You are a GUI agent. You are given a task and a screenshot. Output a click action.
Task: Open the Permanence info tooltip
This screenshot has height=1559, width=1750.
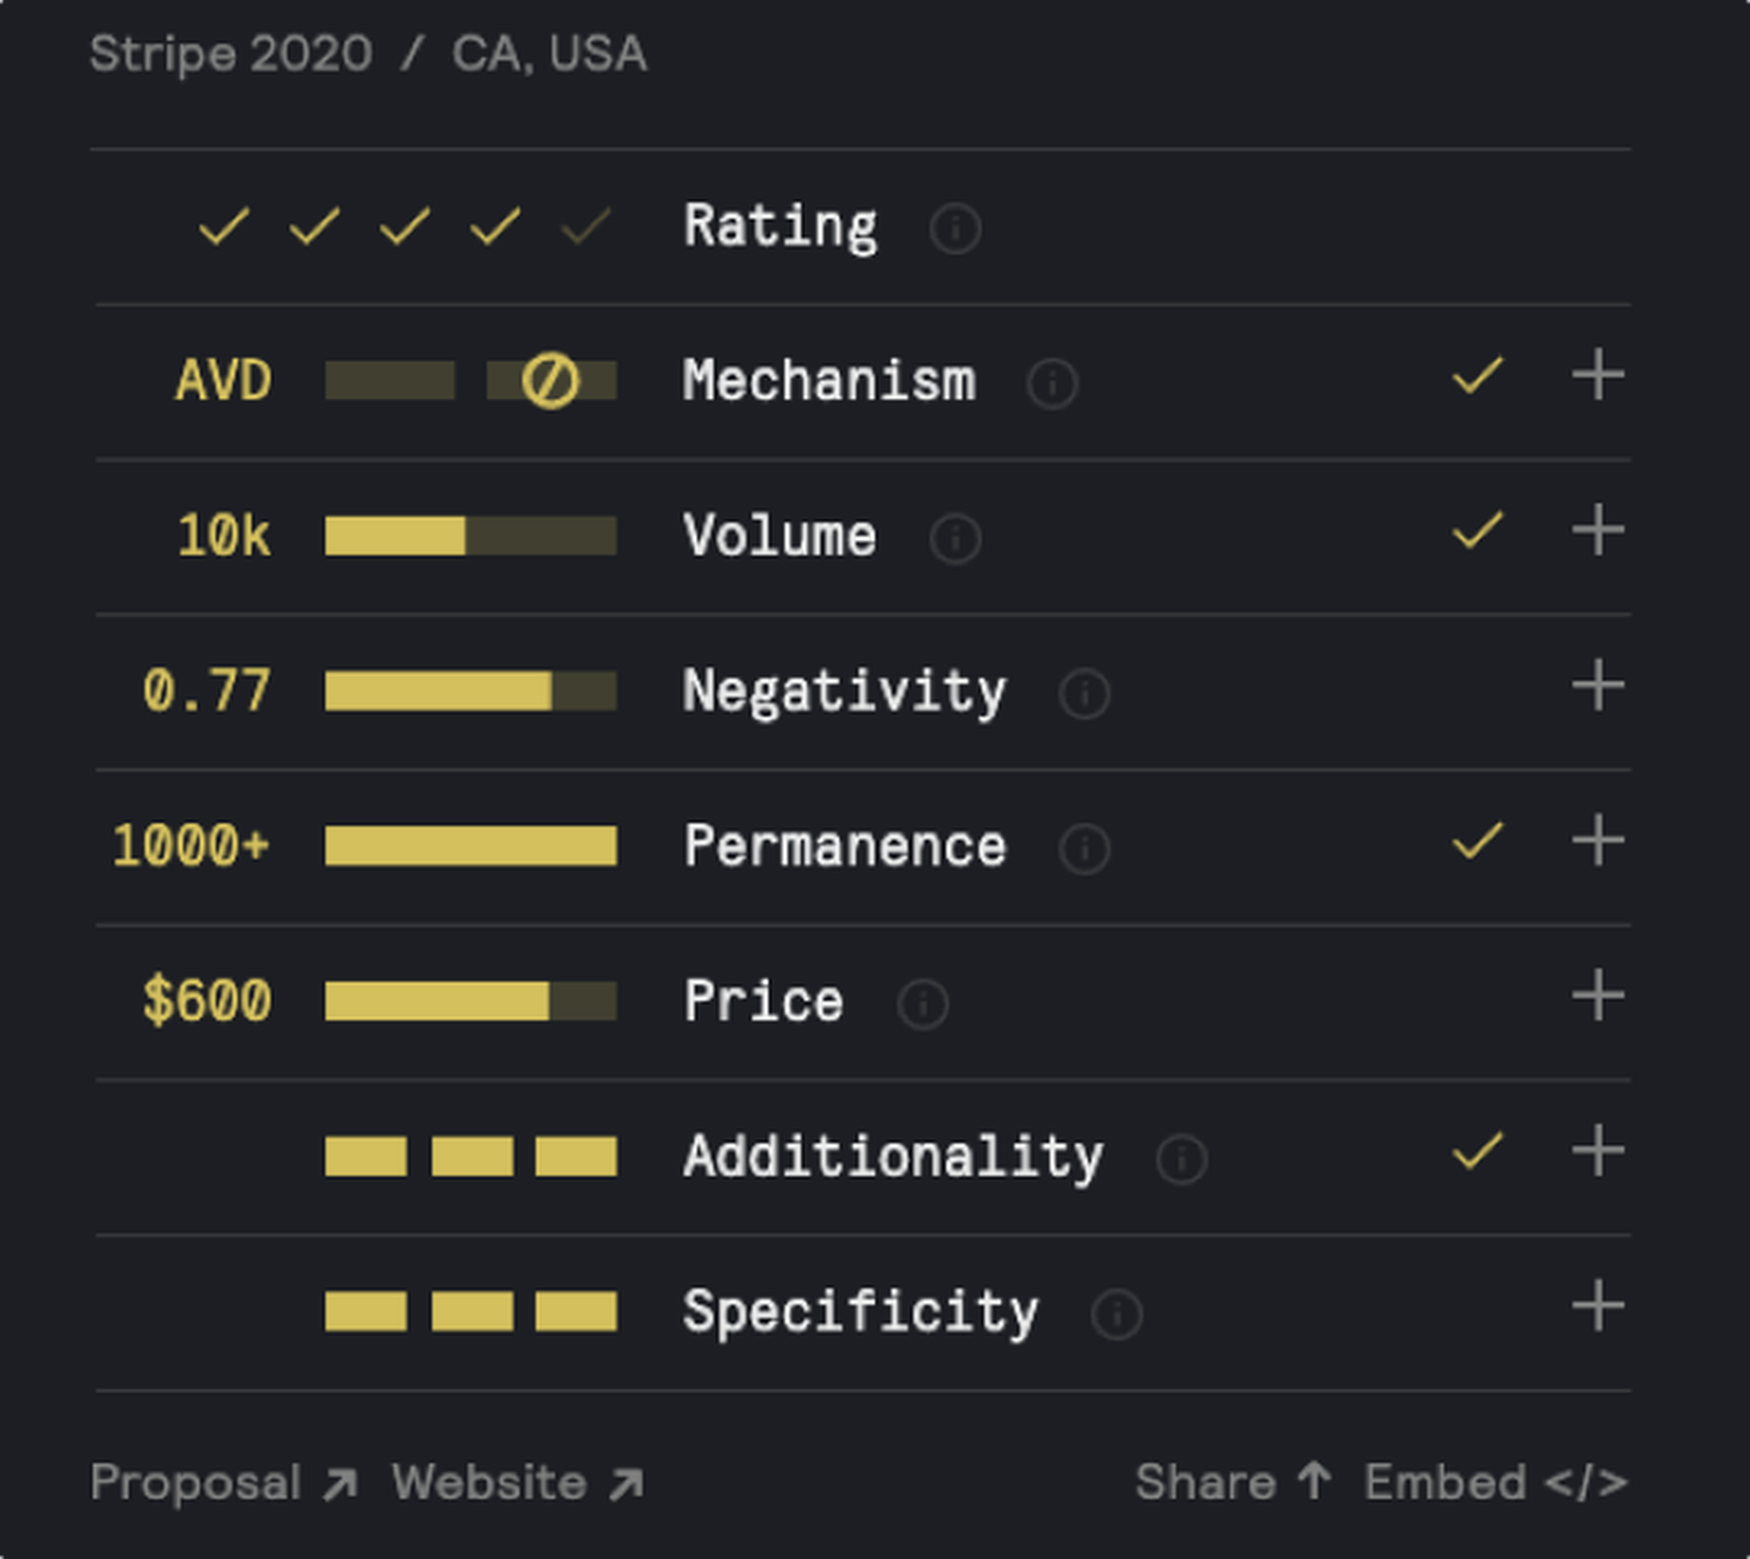coord(1085,847)
